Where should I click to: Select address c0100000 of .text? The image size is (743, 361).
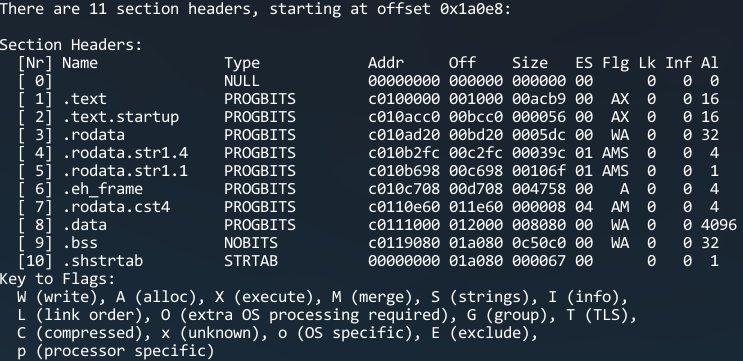[404, 99]
